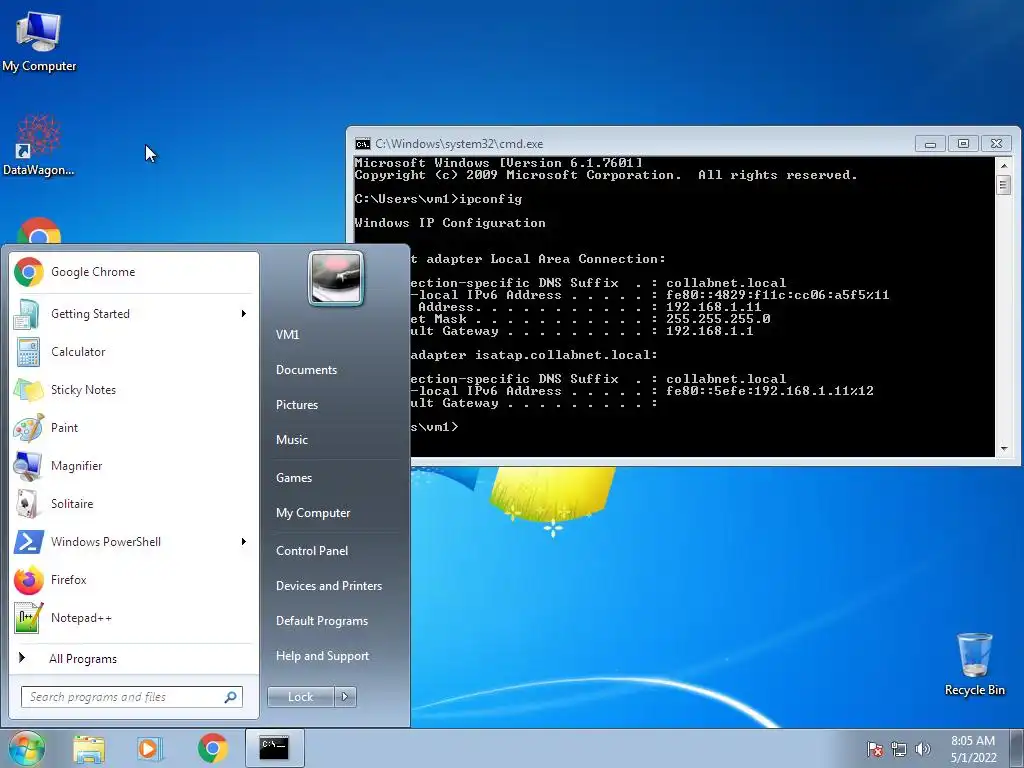Image resolution: width=1024 pixels, height=768 pixels.
Task: Minimize the cmd.exe window
Action: [930, 144]
